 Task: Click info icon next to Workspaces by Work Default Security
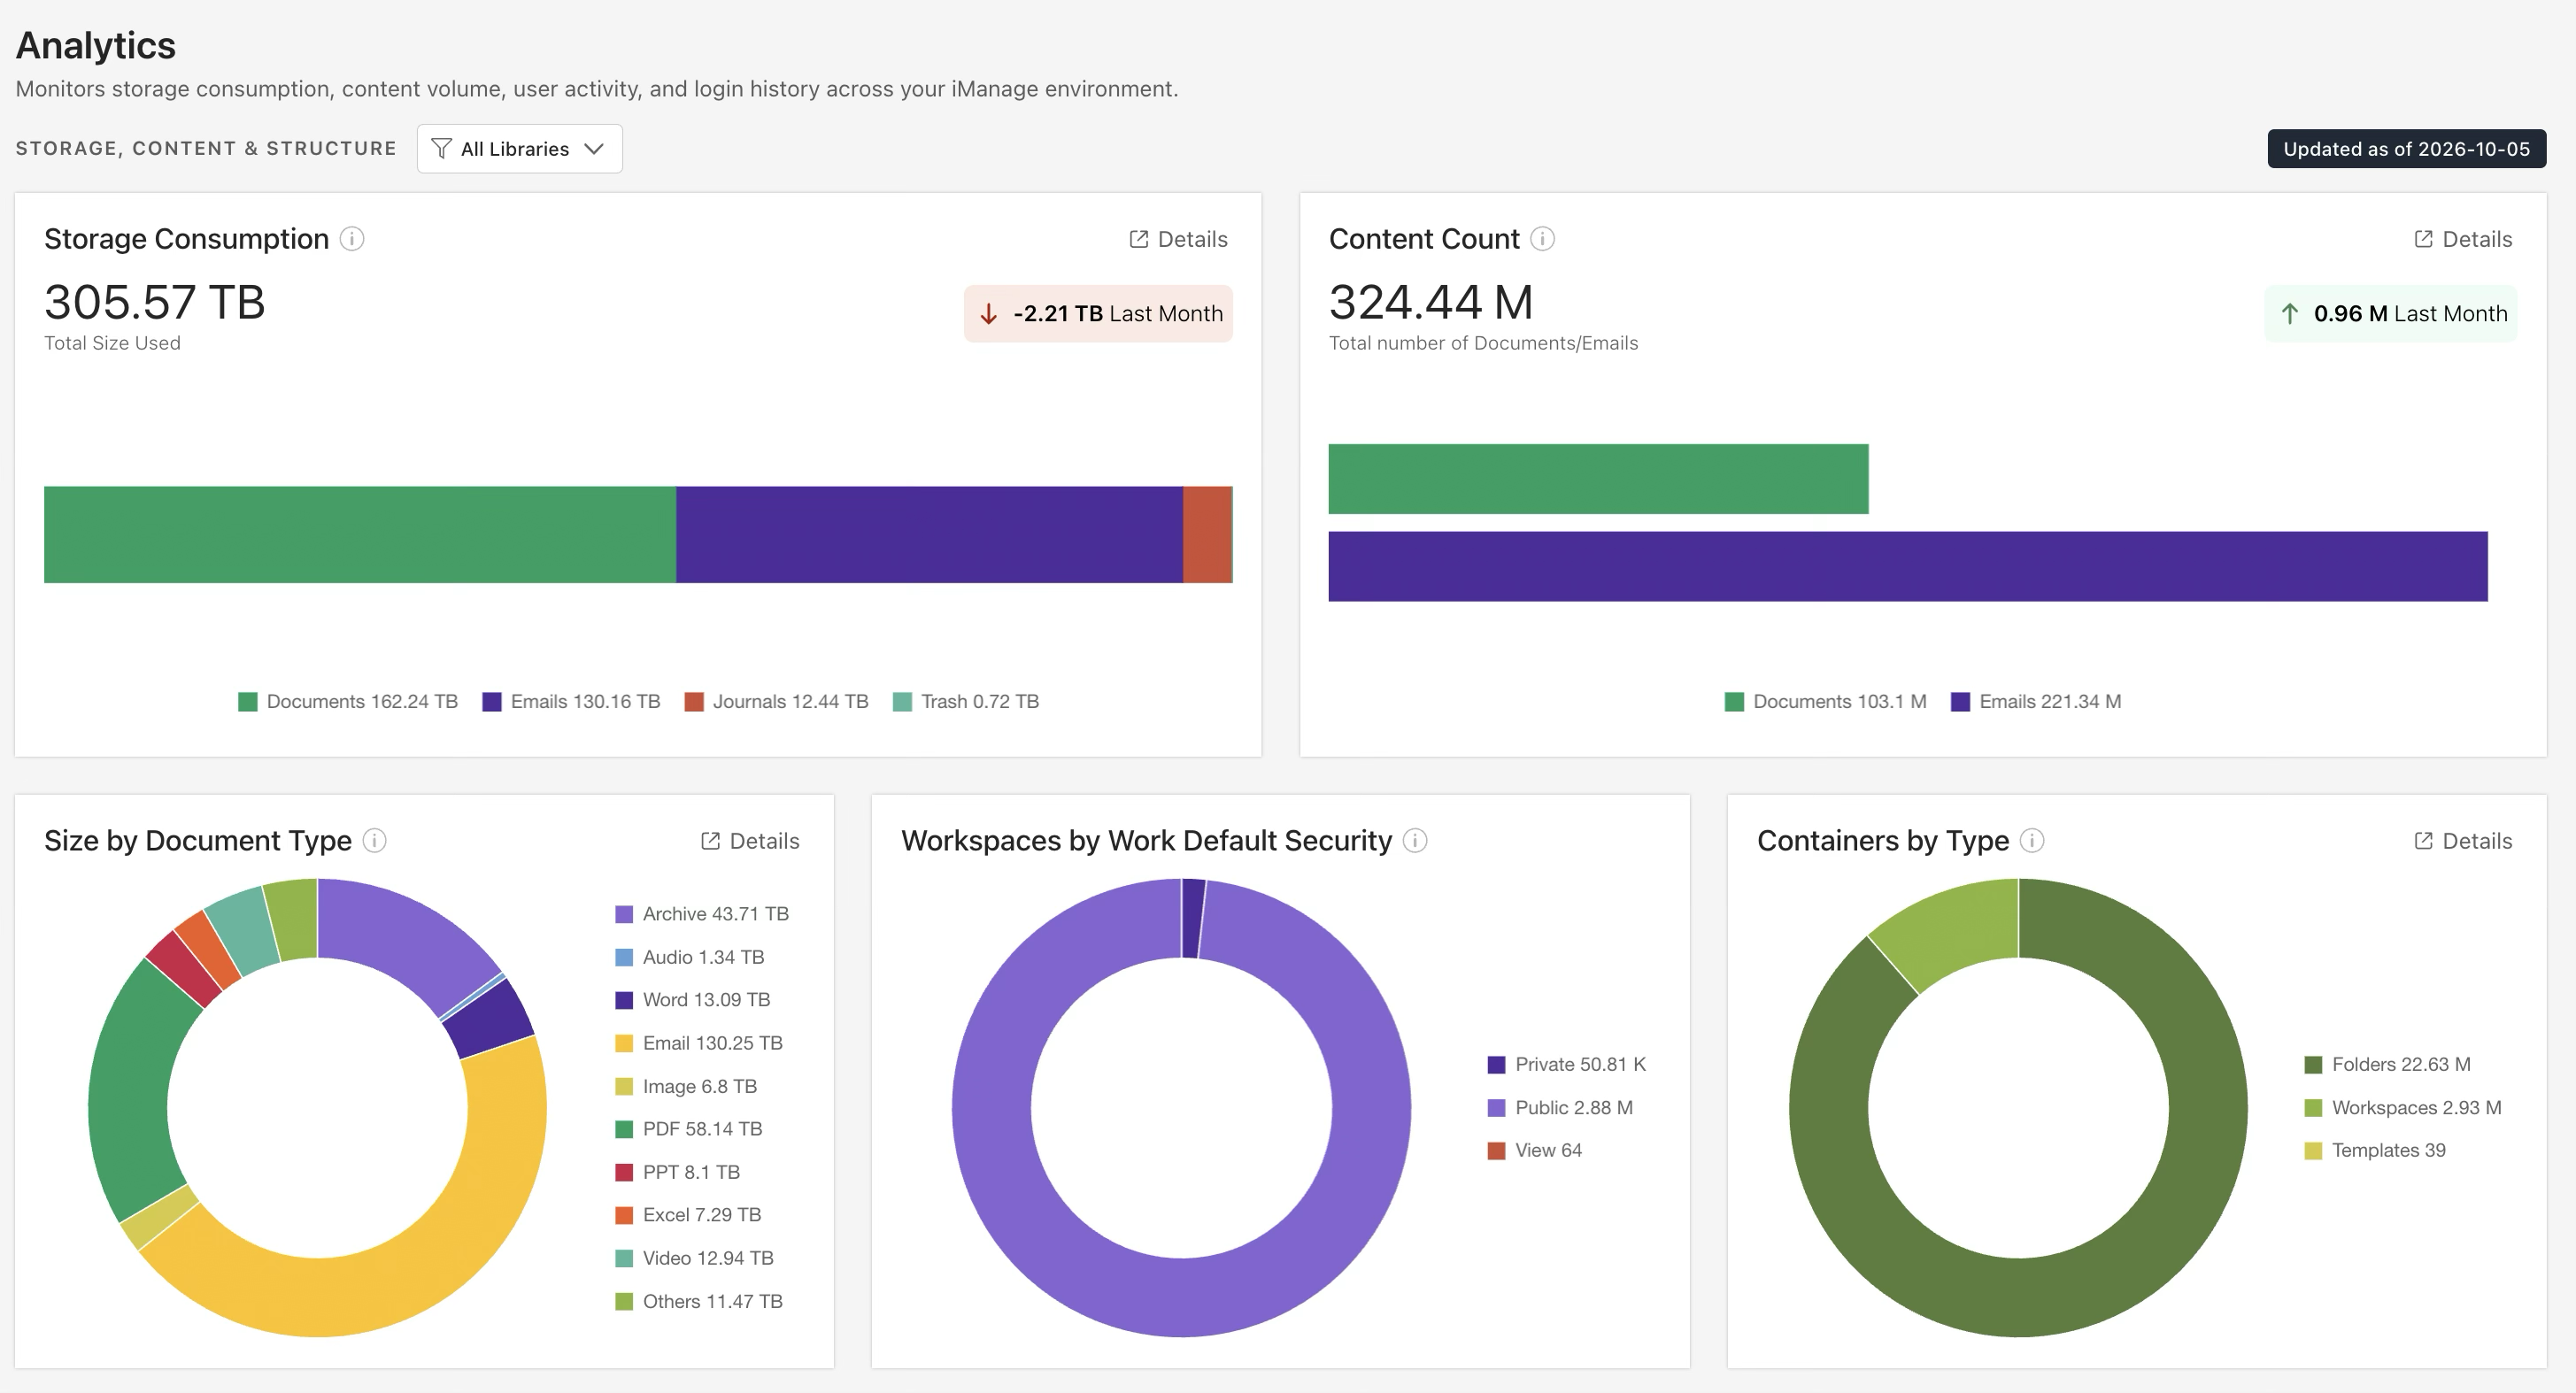coord(1414,841)
